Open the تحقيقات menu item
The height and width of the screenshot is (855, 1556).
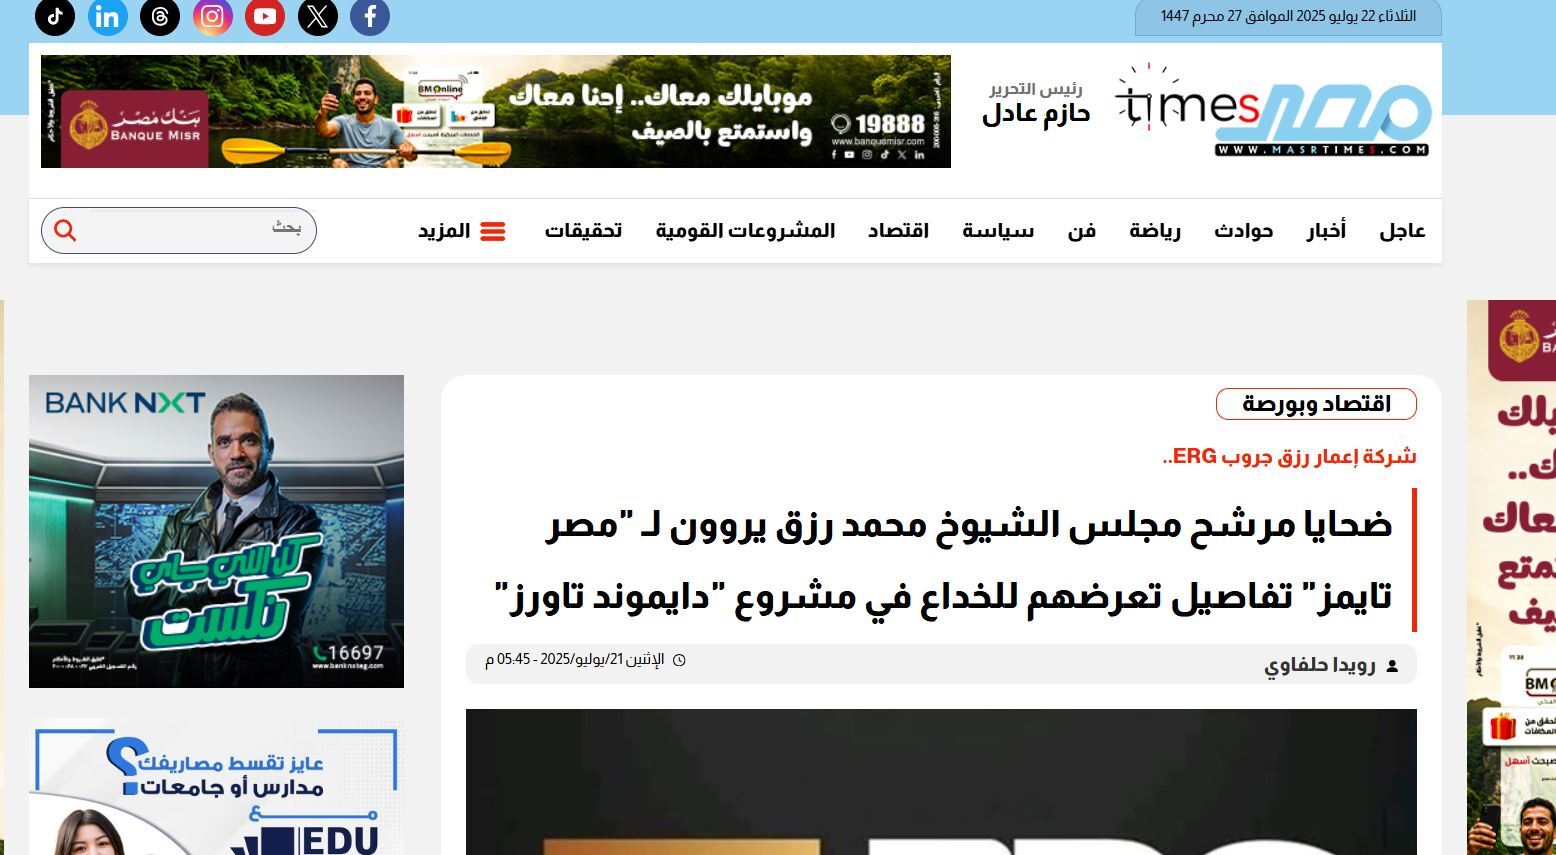pos(583,231)
